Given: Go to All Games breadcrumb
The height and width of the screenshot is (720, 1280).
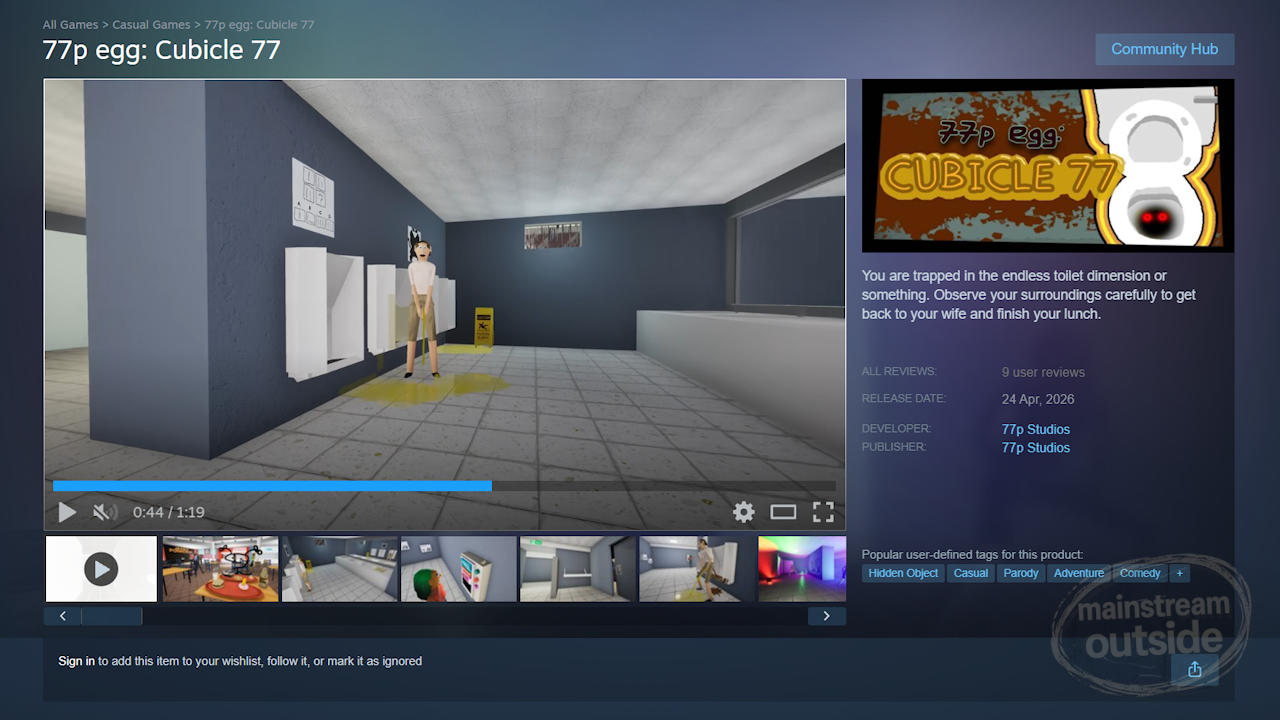Looking at the screenshot, I should (x=70, y=24).
